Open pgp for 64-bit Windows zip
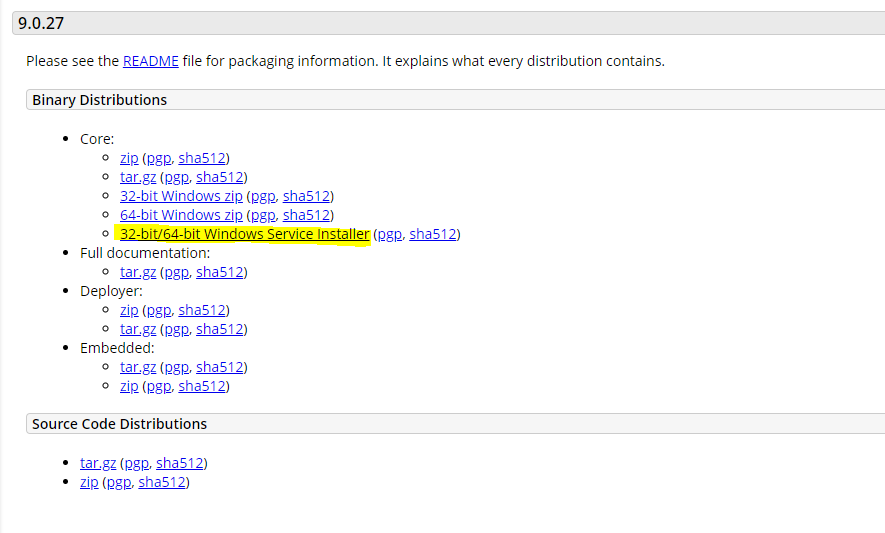This screenshot has height=533, width=885. (263, 216)
